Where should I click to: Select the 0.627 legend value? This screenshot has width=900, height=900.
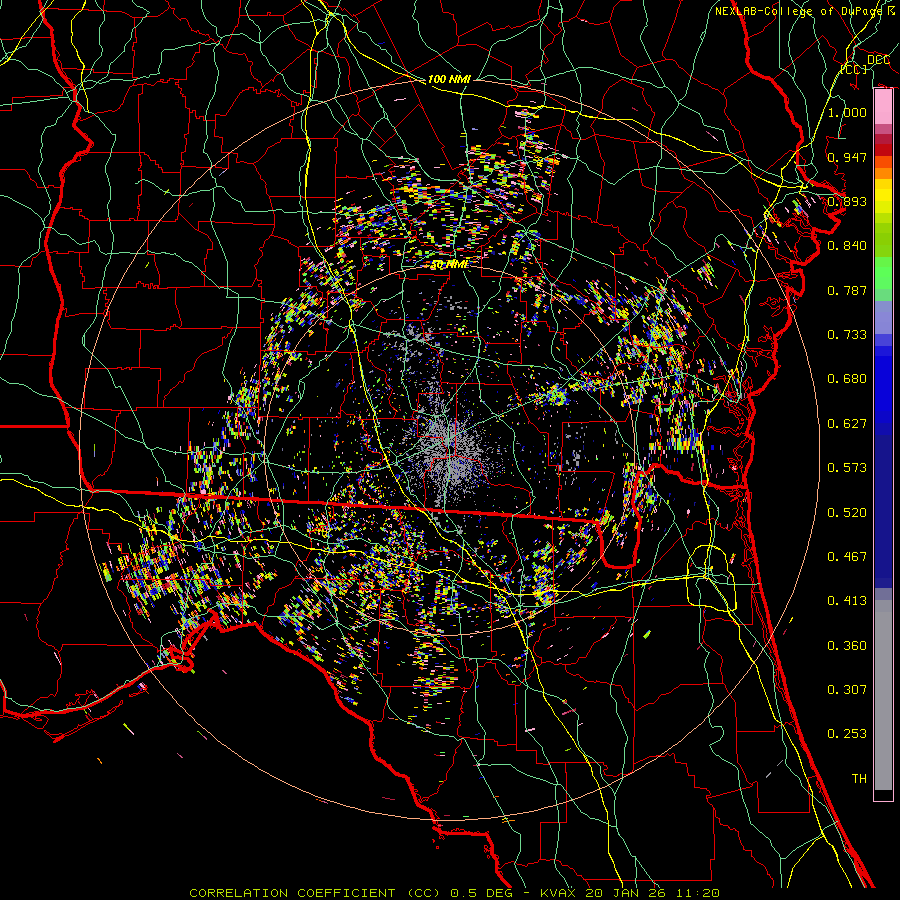(x=847, y=424)
